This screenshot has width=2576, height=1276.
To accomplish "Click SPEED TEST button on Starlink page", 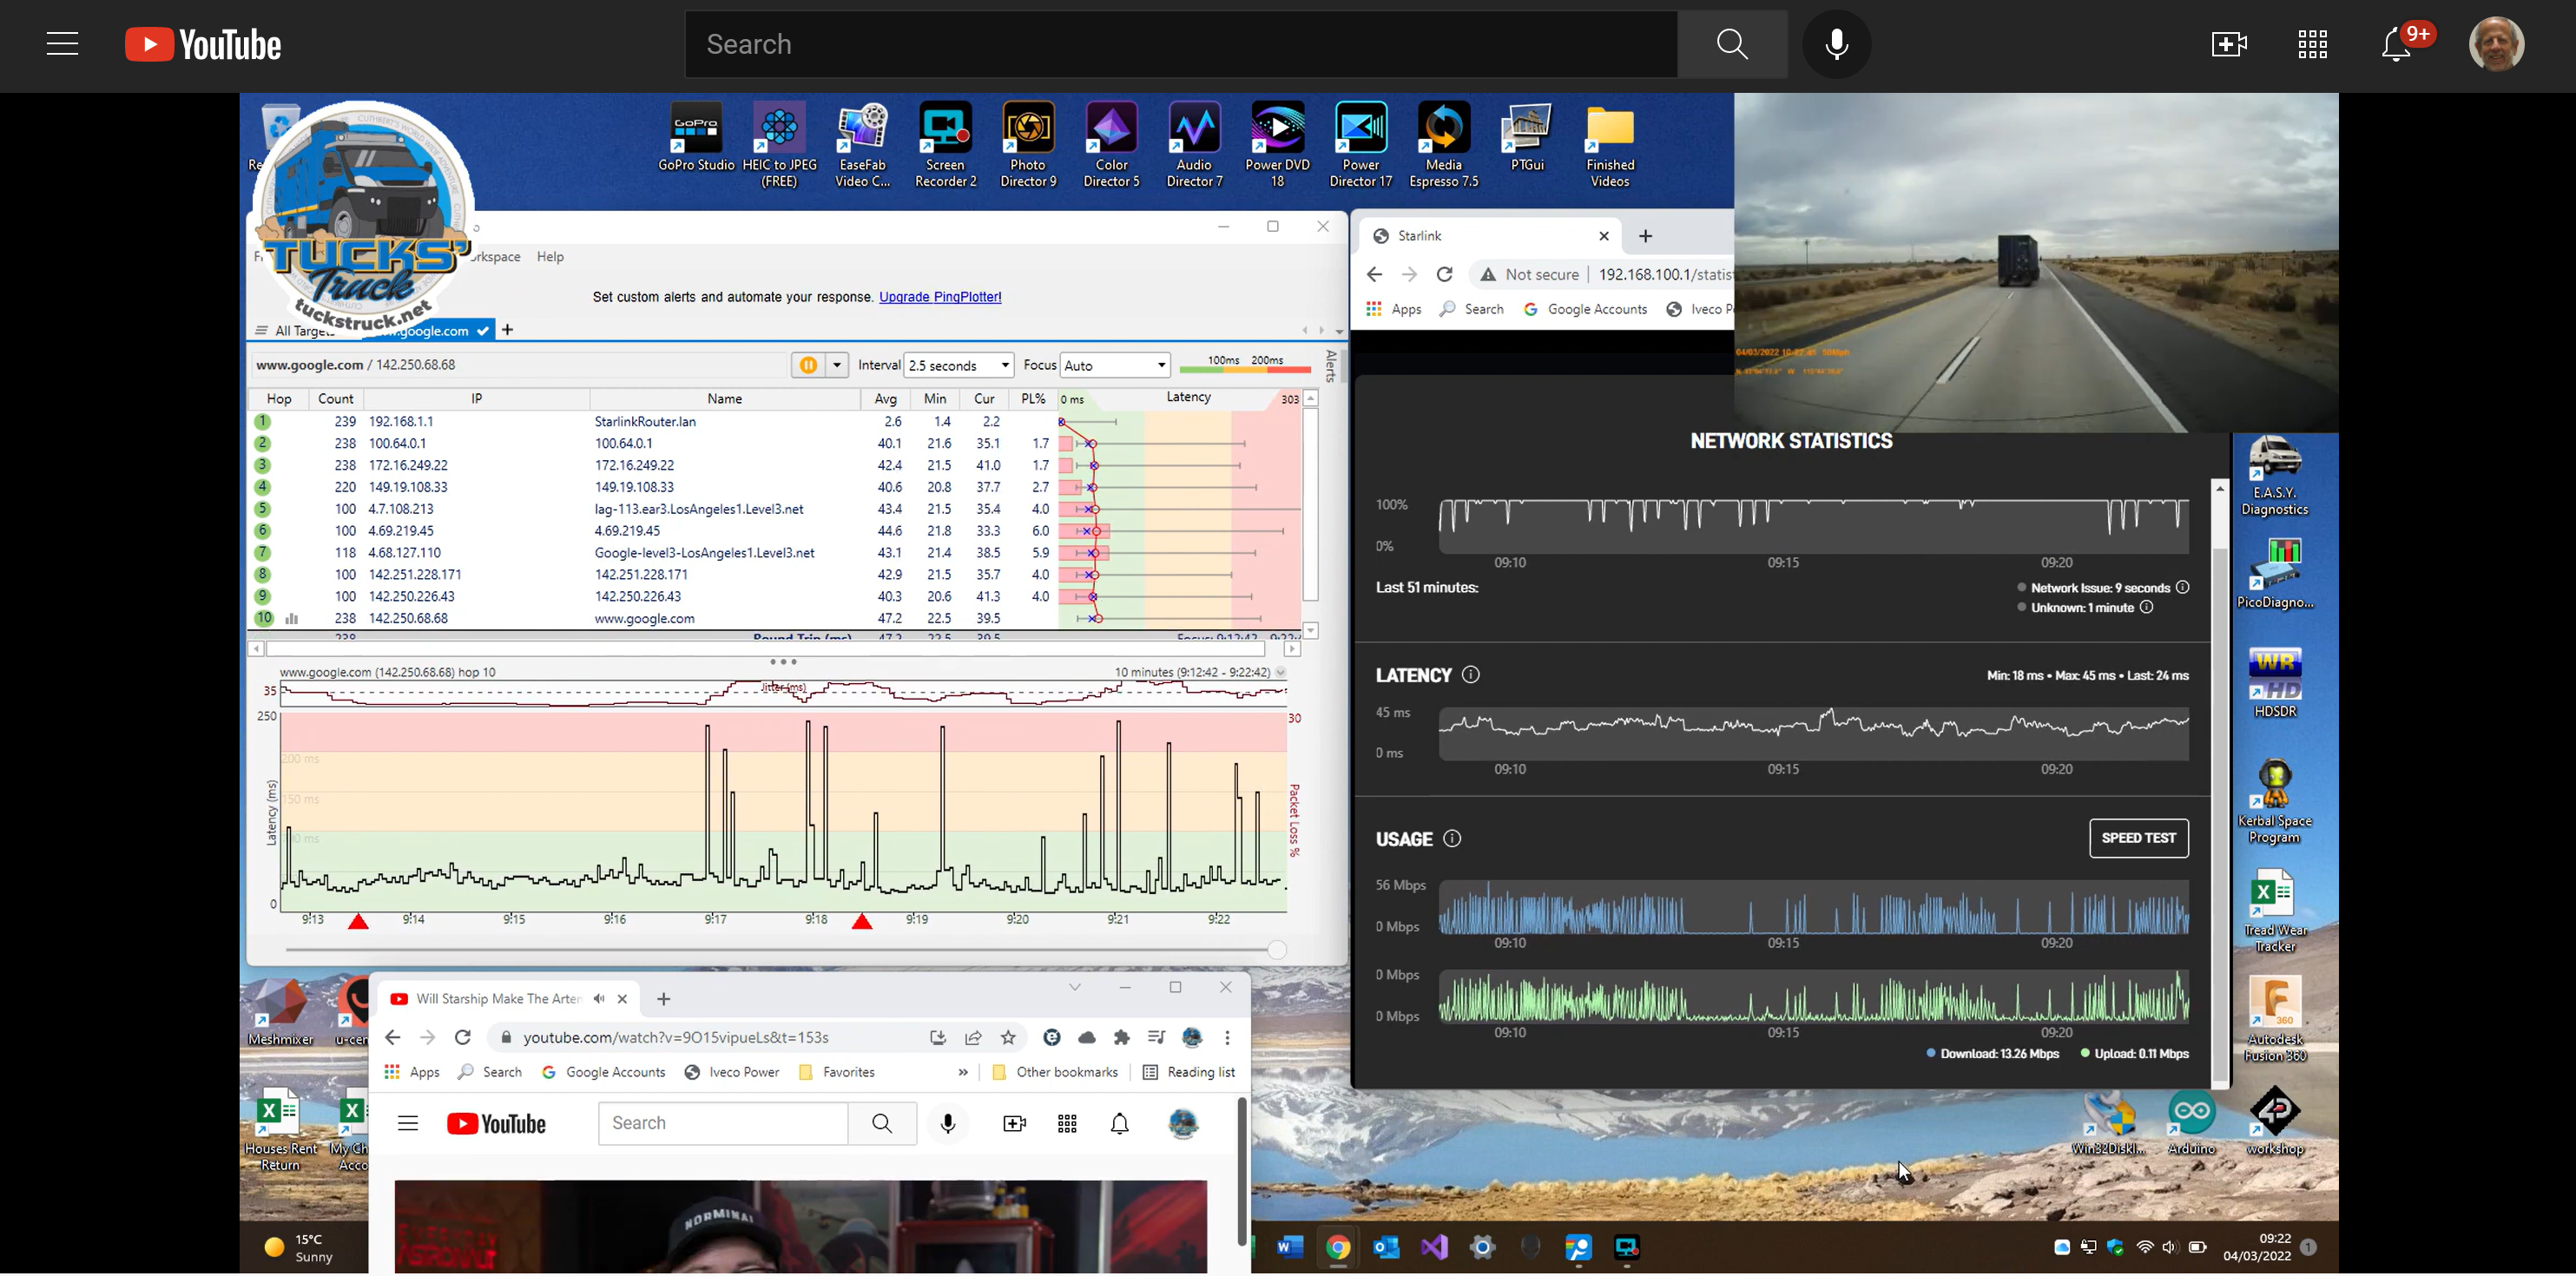I will 2138,838.
